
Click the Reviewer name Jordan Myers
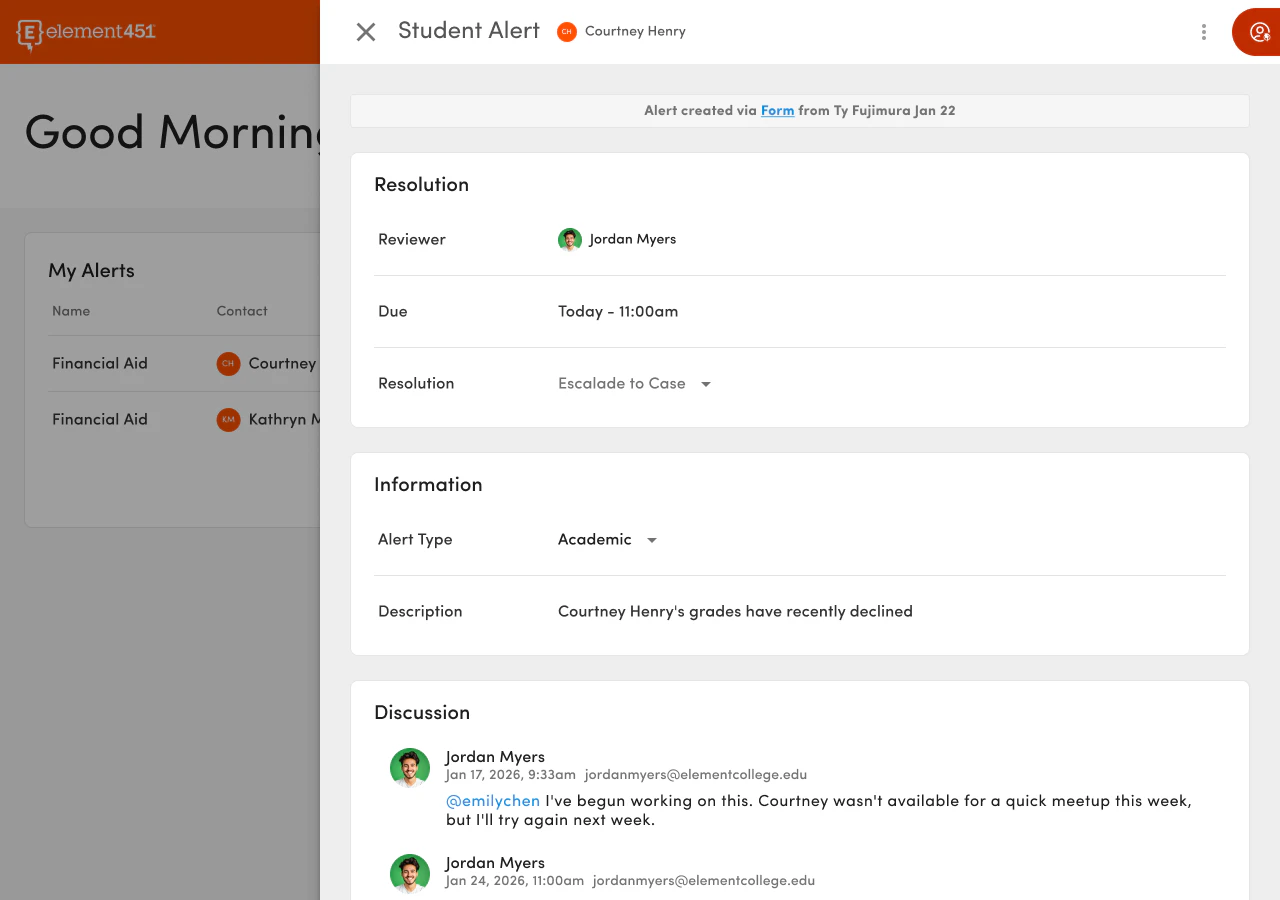[633, 240]
